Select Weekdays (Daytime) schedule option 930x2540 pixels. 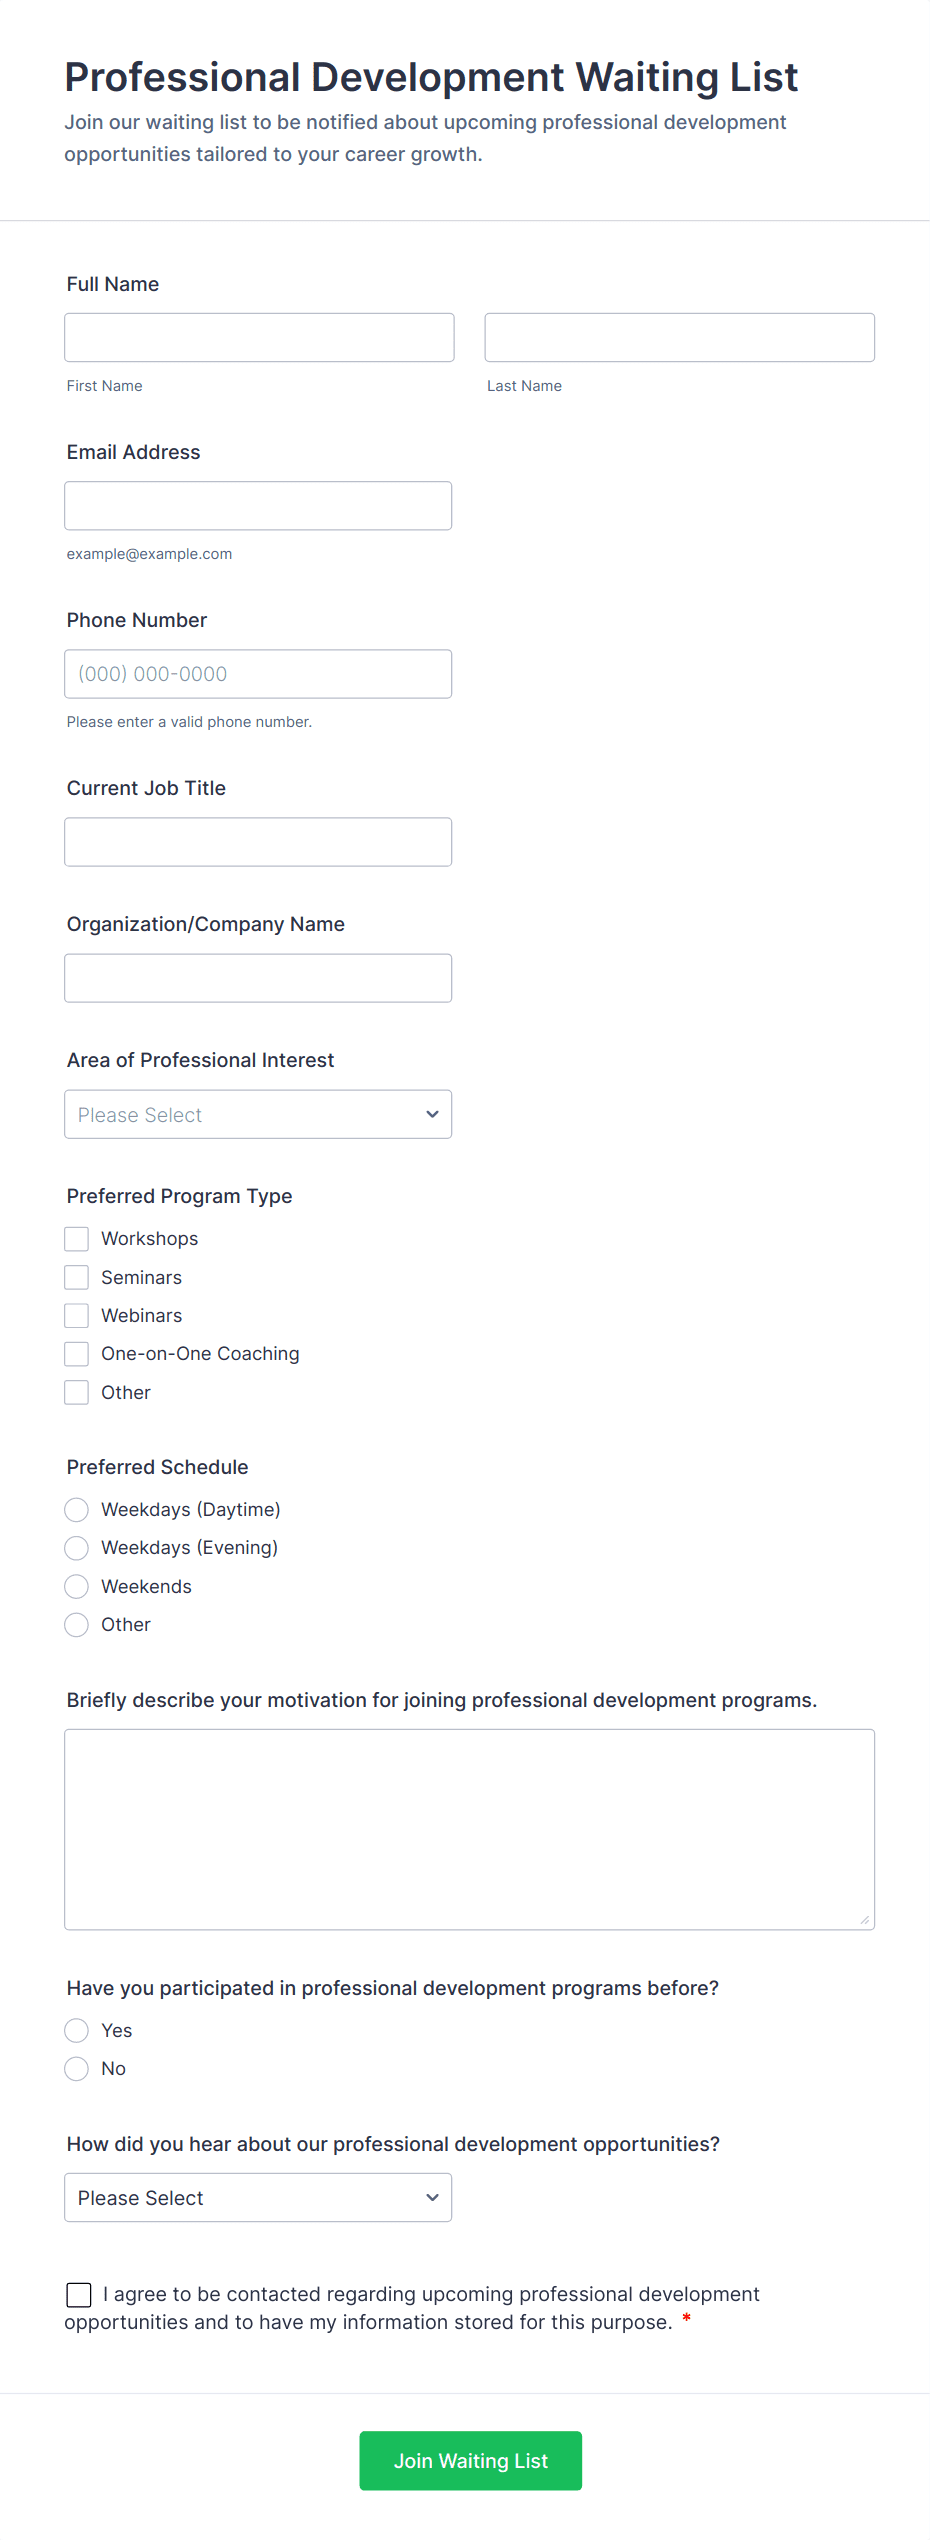point(77,1509)
